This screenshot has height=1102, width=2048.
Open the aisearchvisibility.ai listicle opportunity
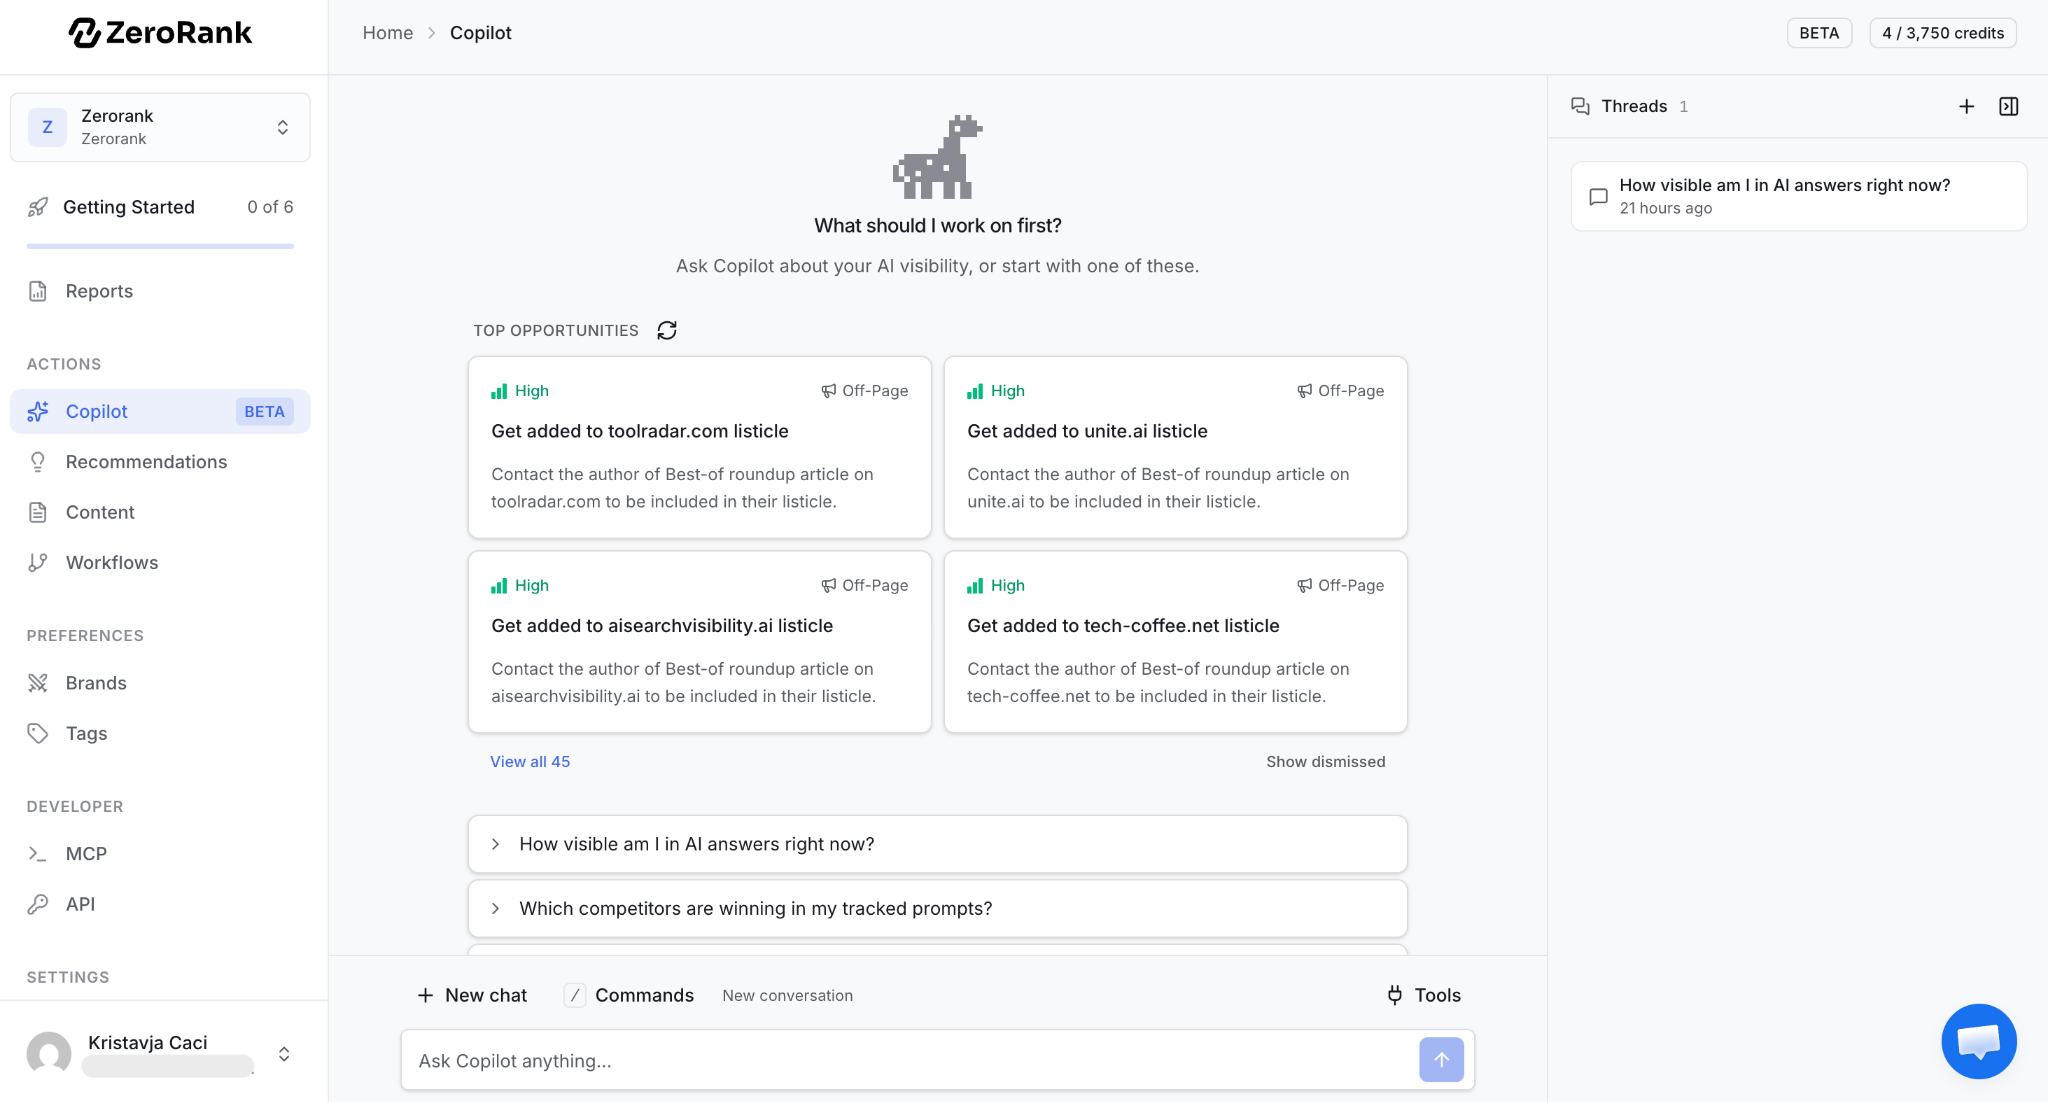[x=699, y=642]
